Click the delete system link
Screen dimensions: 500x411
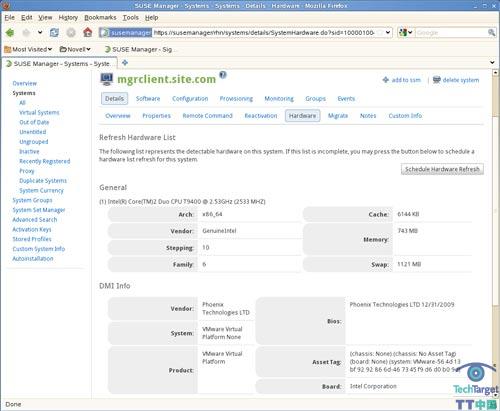pos(456,80)
